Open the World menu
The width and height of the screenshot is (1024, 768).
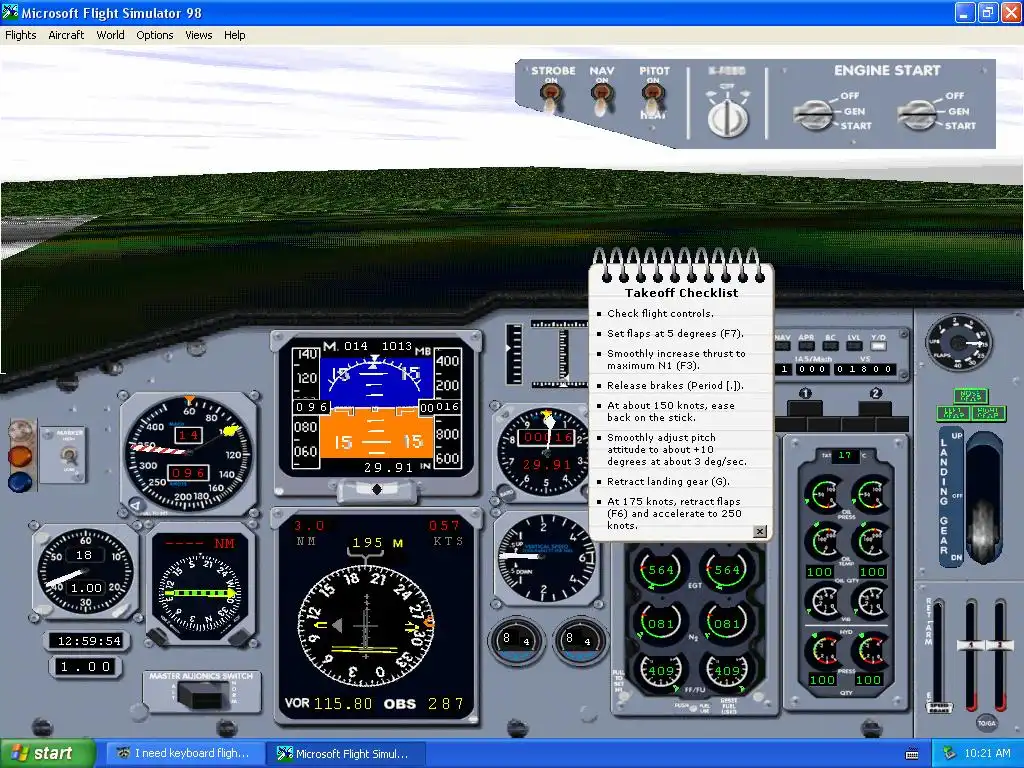point(110,35)
